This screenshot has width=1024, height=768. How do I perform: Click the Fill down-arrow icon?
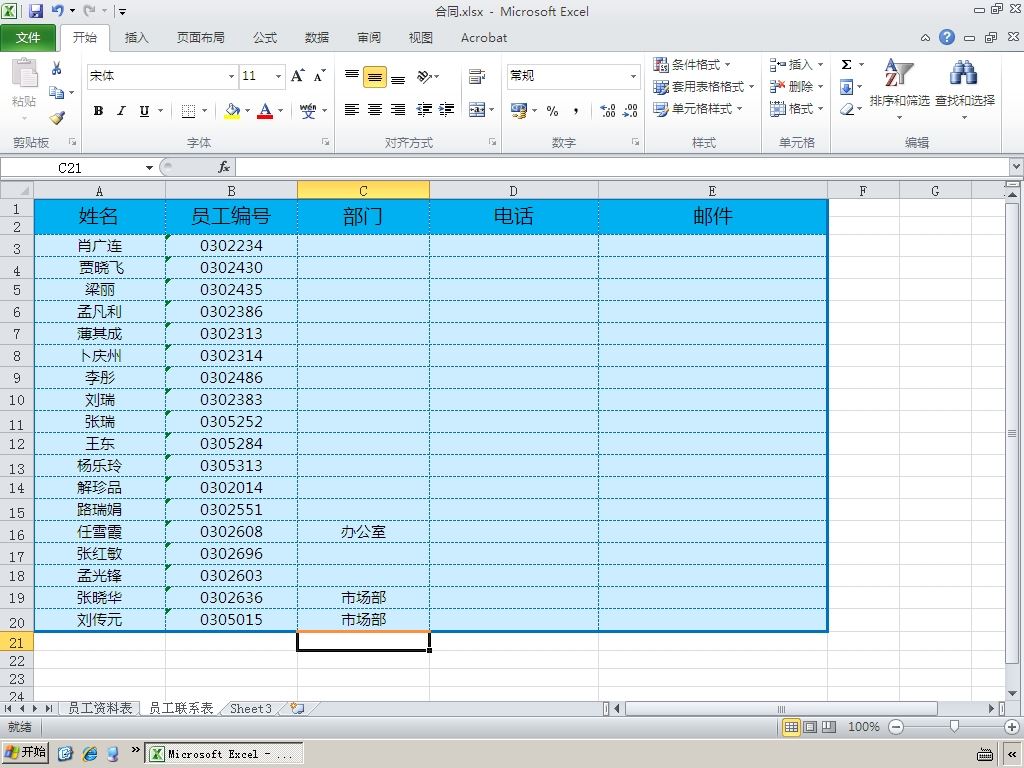pos(846,86)
